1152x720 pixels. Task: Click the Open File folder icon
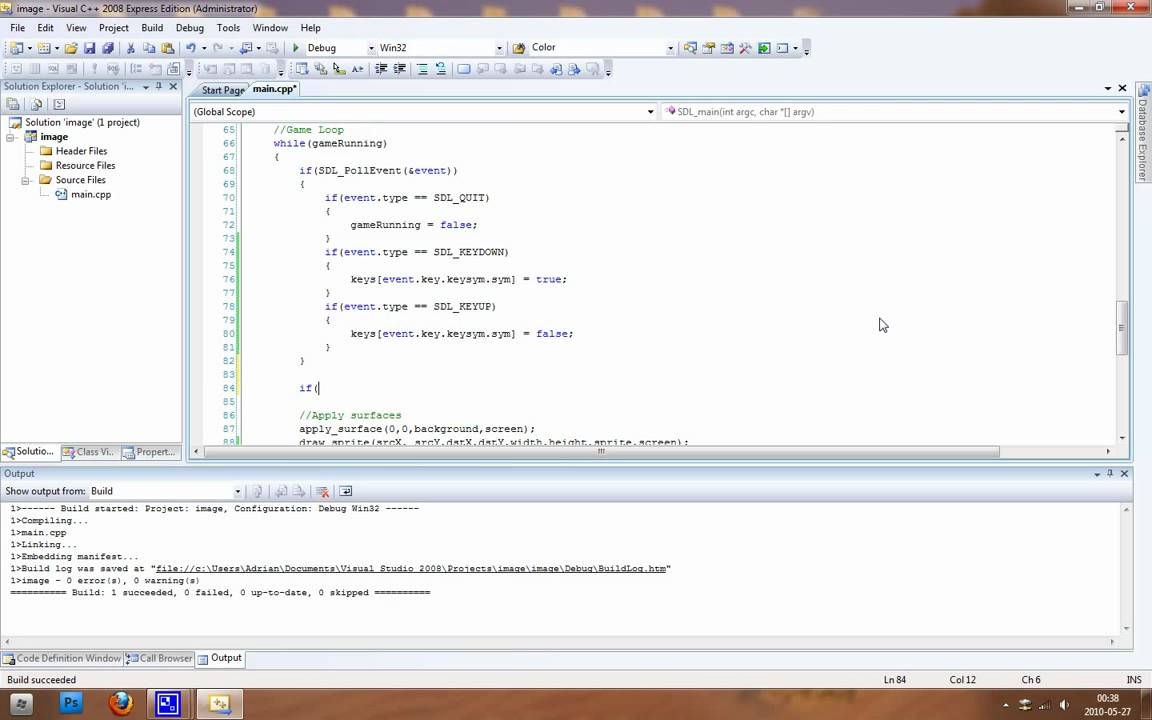[71, 48]
